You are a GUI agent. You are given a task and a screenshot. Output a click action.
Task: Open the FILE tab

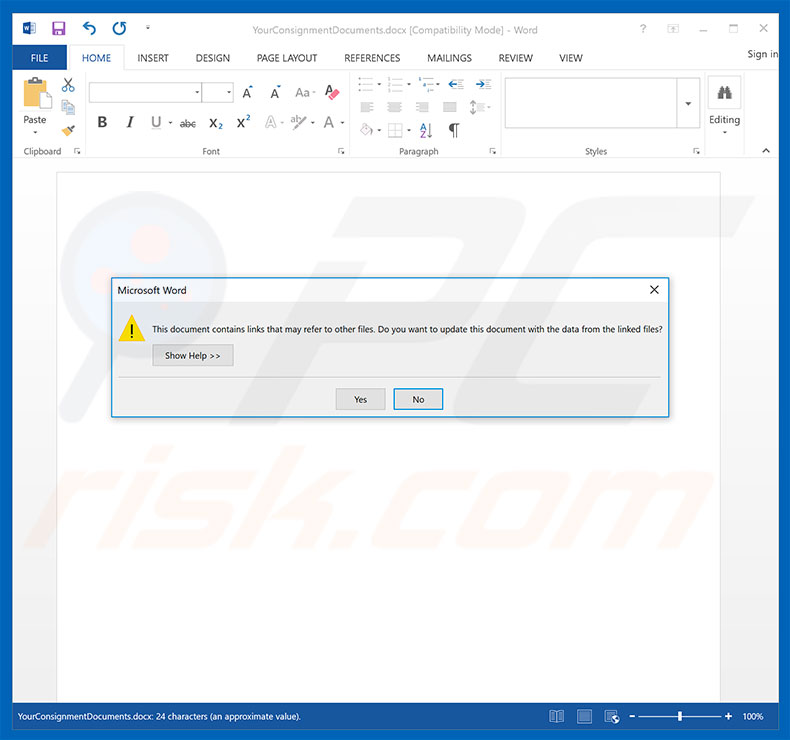(39, 57)
